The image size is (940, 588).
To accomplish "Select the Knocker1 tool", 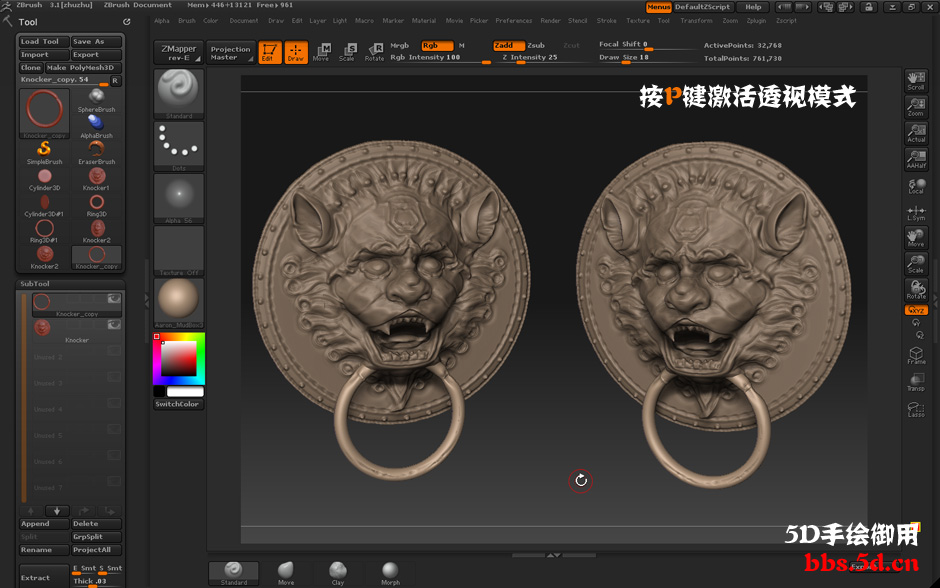I will tap(96, 179).
